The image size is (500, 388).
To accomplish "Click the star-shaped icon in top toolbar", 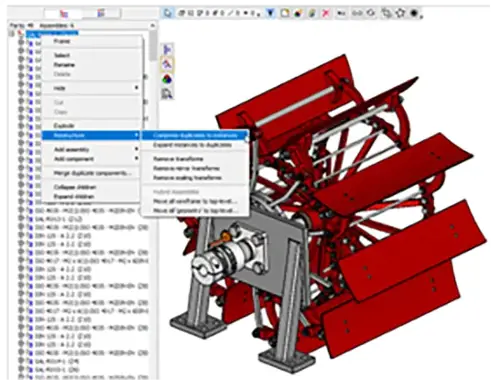I will tap(400, 13).
